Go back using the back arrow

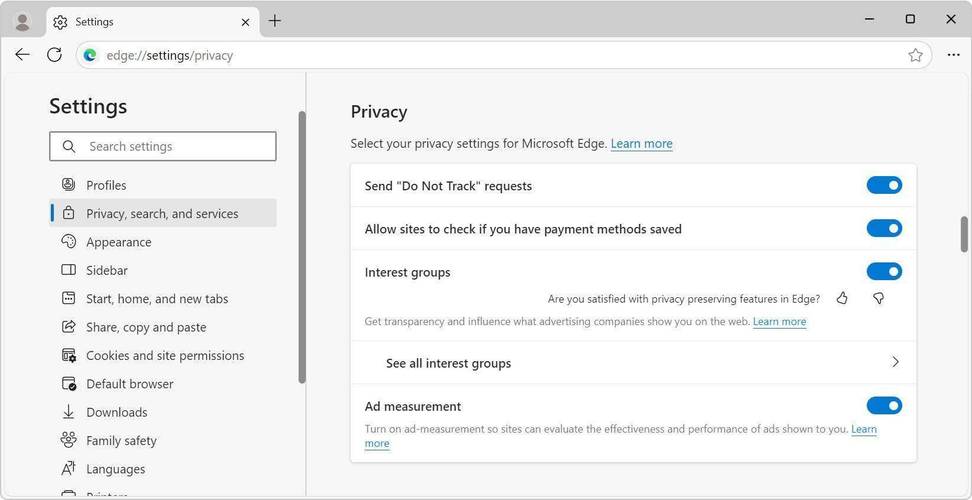tap(22, 55)
